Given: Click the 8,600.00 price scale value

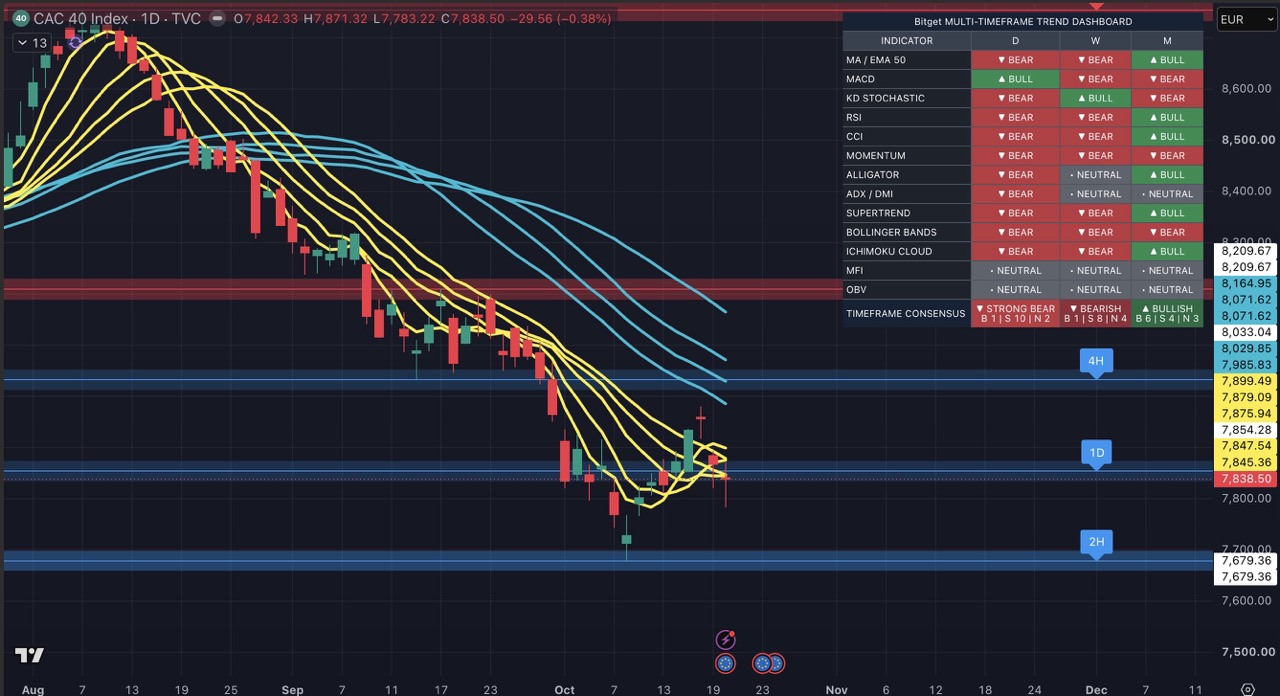Looking at the screenshot, I should tap(1246, 88).
